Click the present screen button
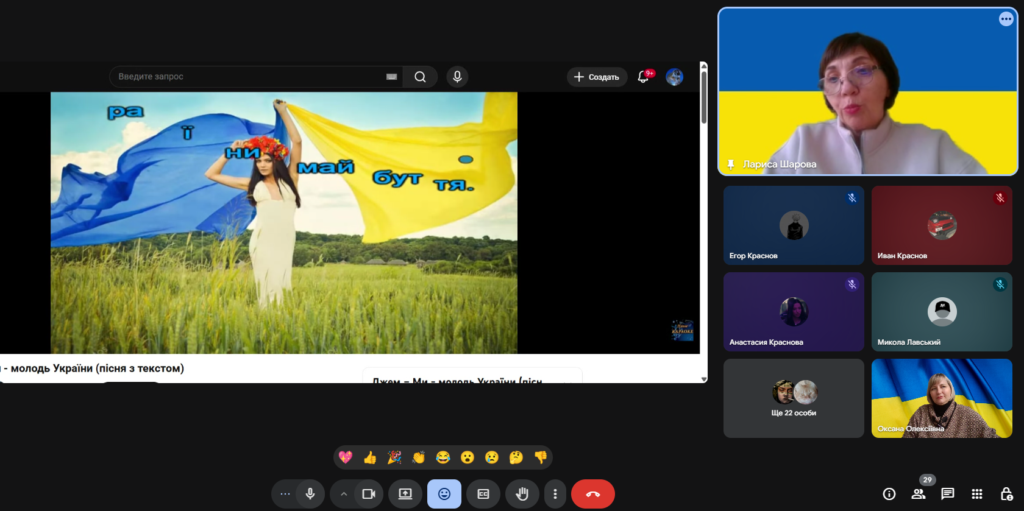Image resolution: width=1024 pixels, height=511 pixels. (x=405, y=494)
